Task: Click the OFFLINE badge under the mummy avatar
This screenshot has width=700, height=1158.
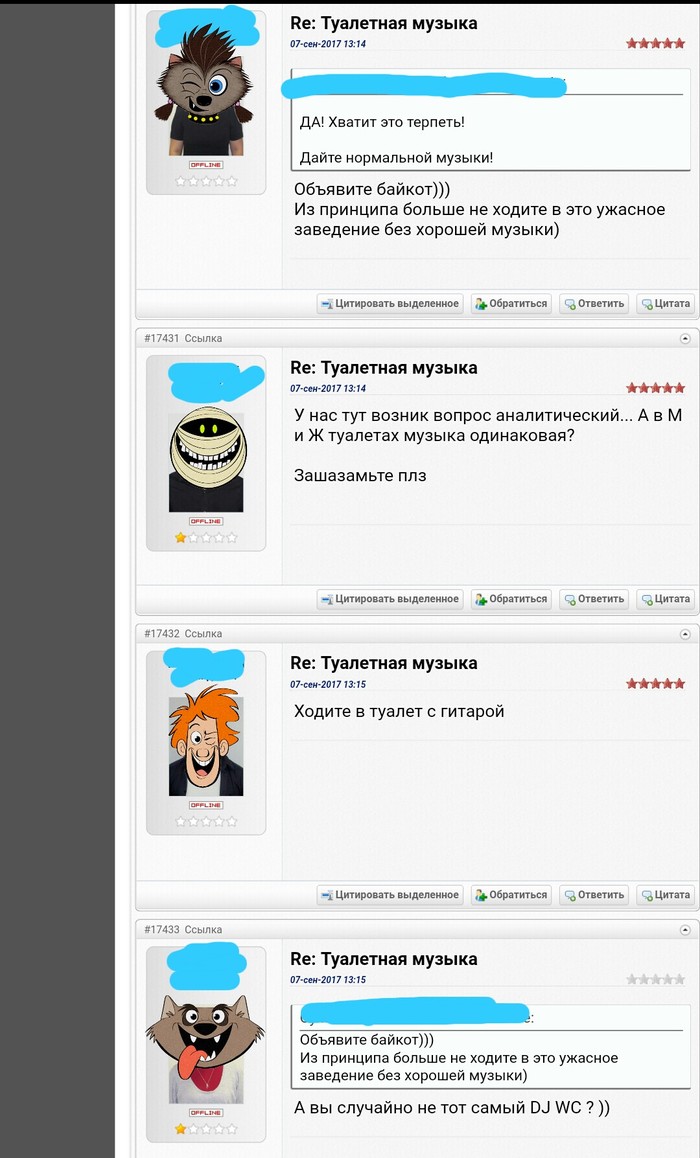Action: (x=206, y=521)
